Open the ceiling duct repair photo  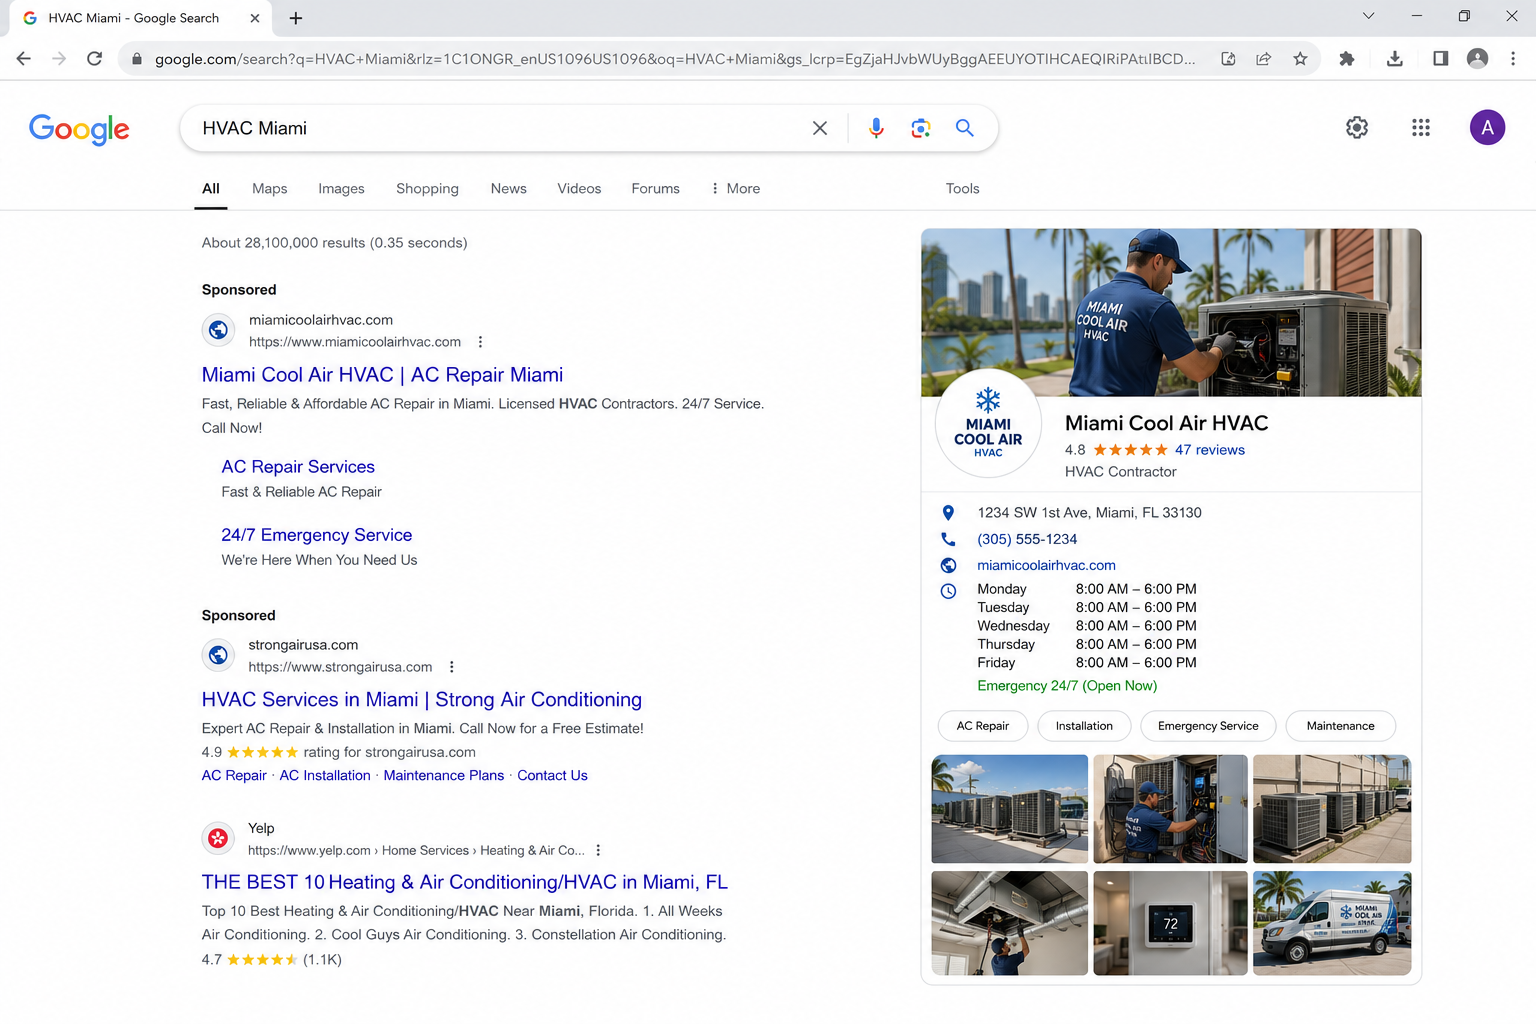tap(1009, 923)
